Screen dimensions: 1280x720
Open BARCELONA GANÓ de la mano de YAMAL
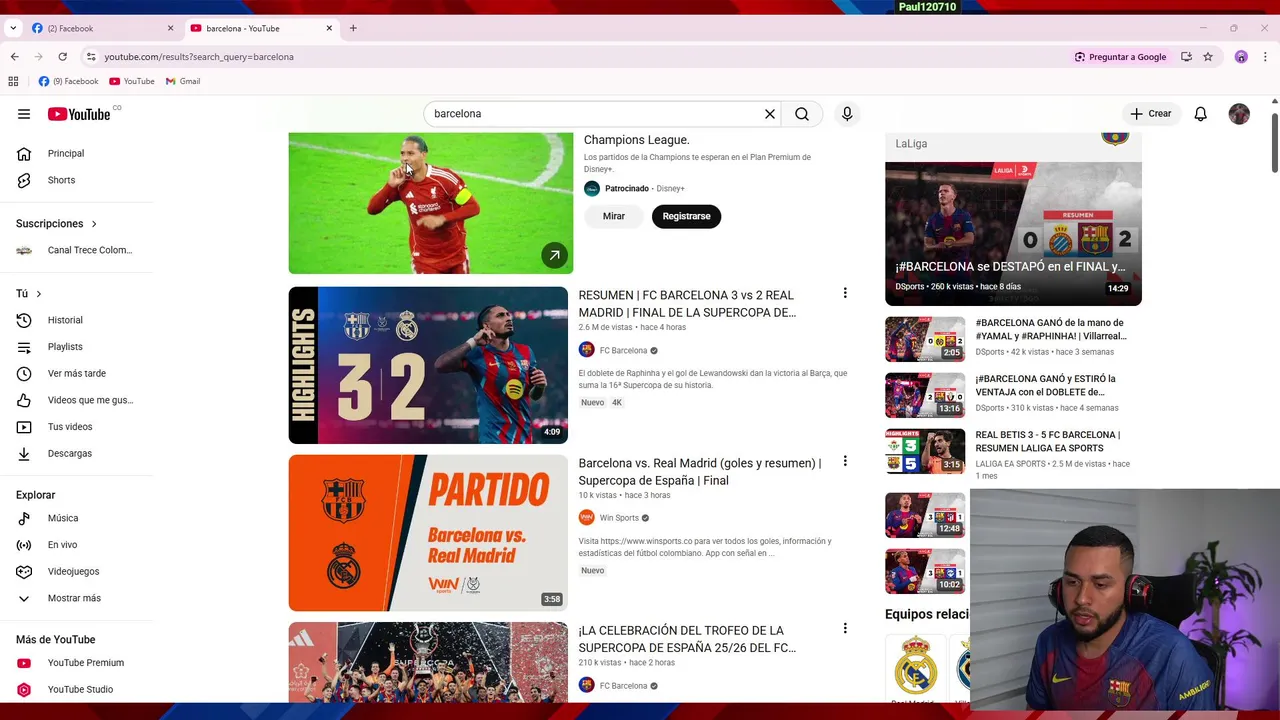coord(1051,329)
